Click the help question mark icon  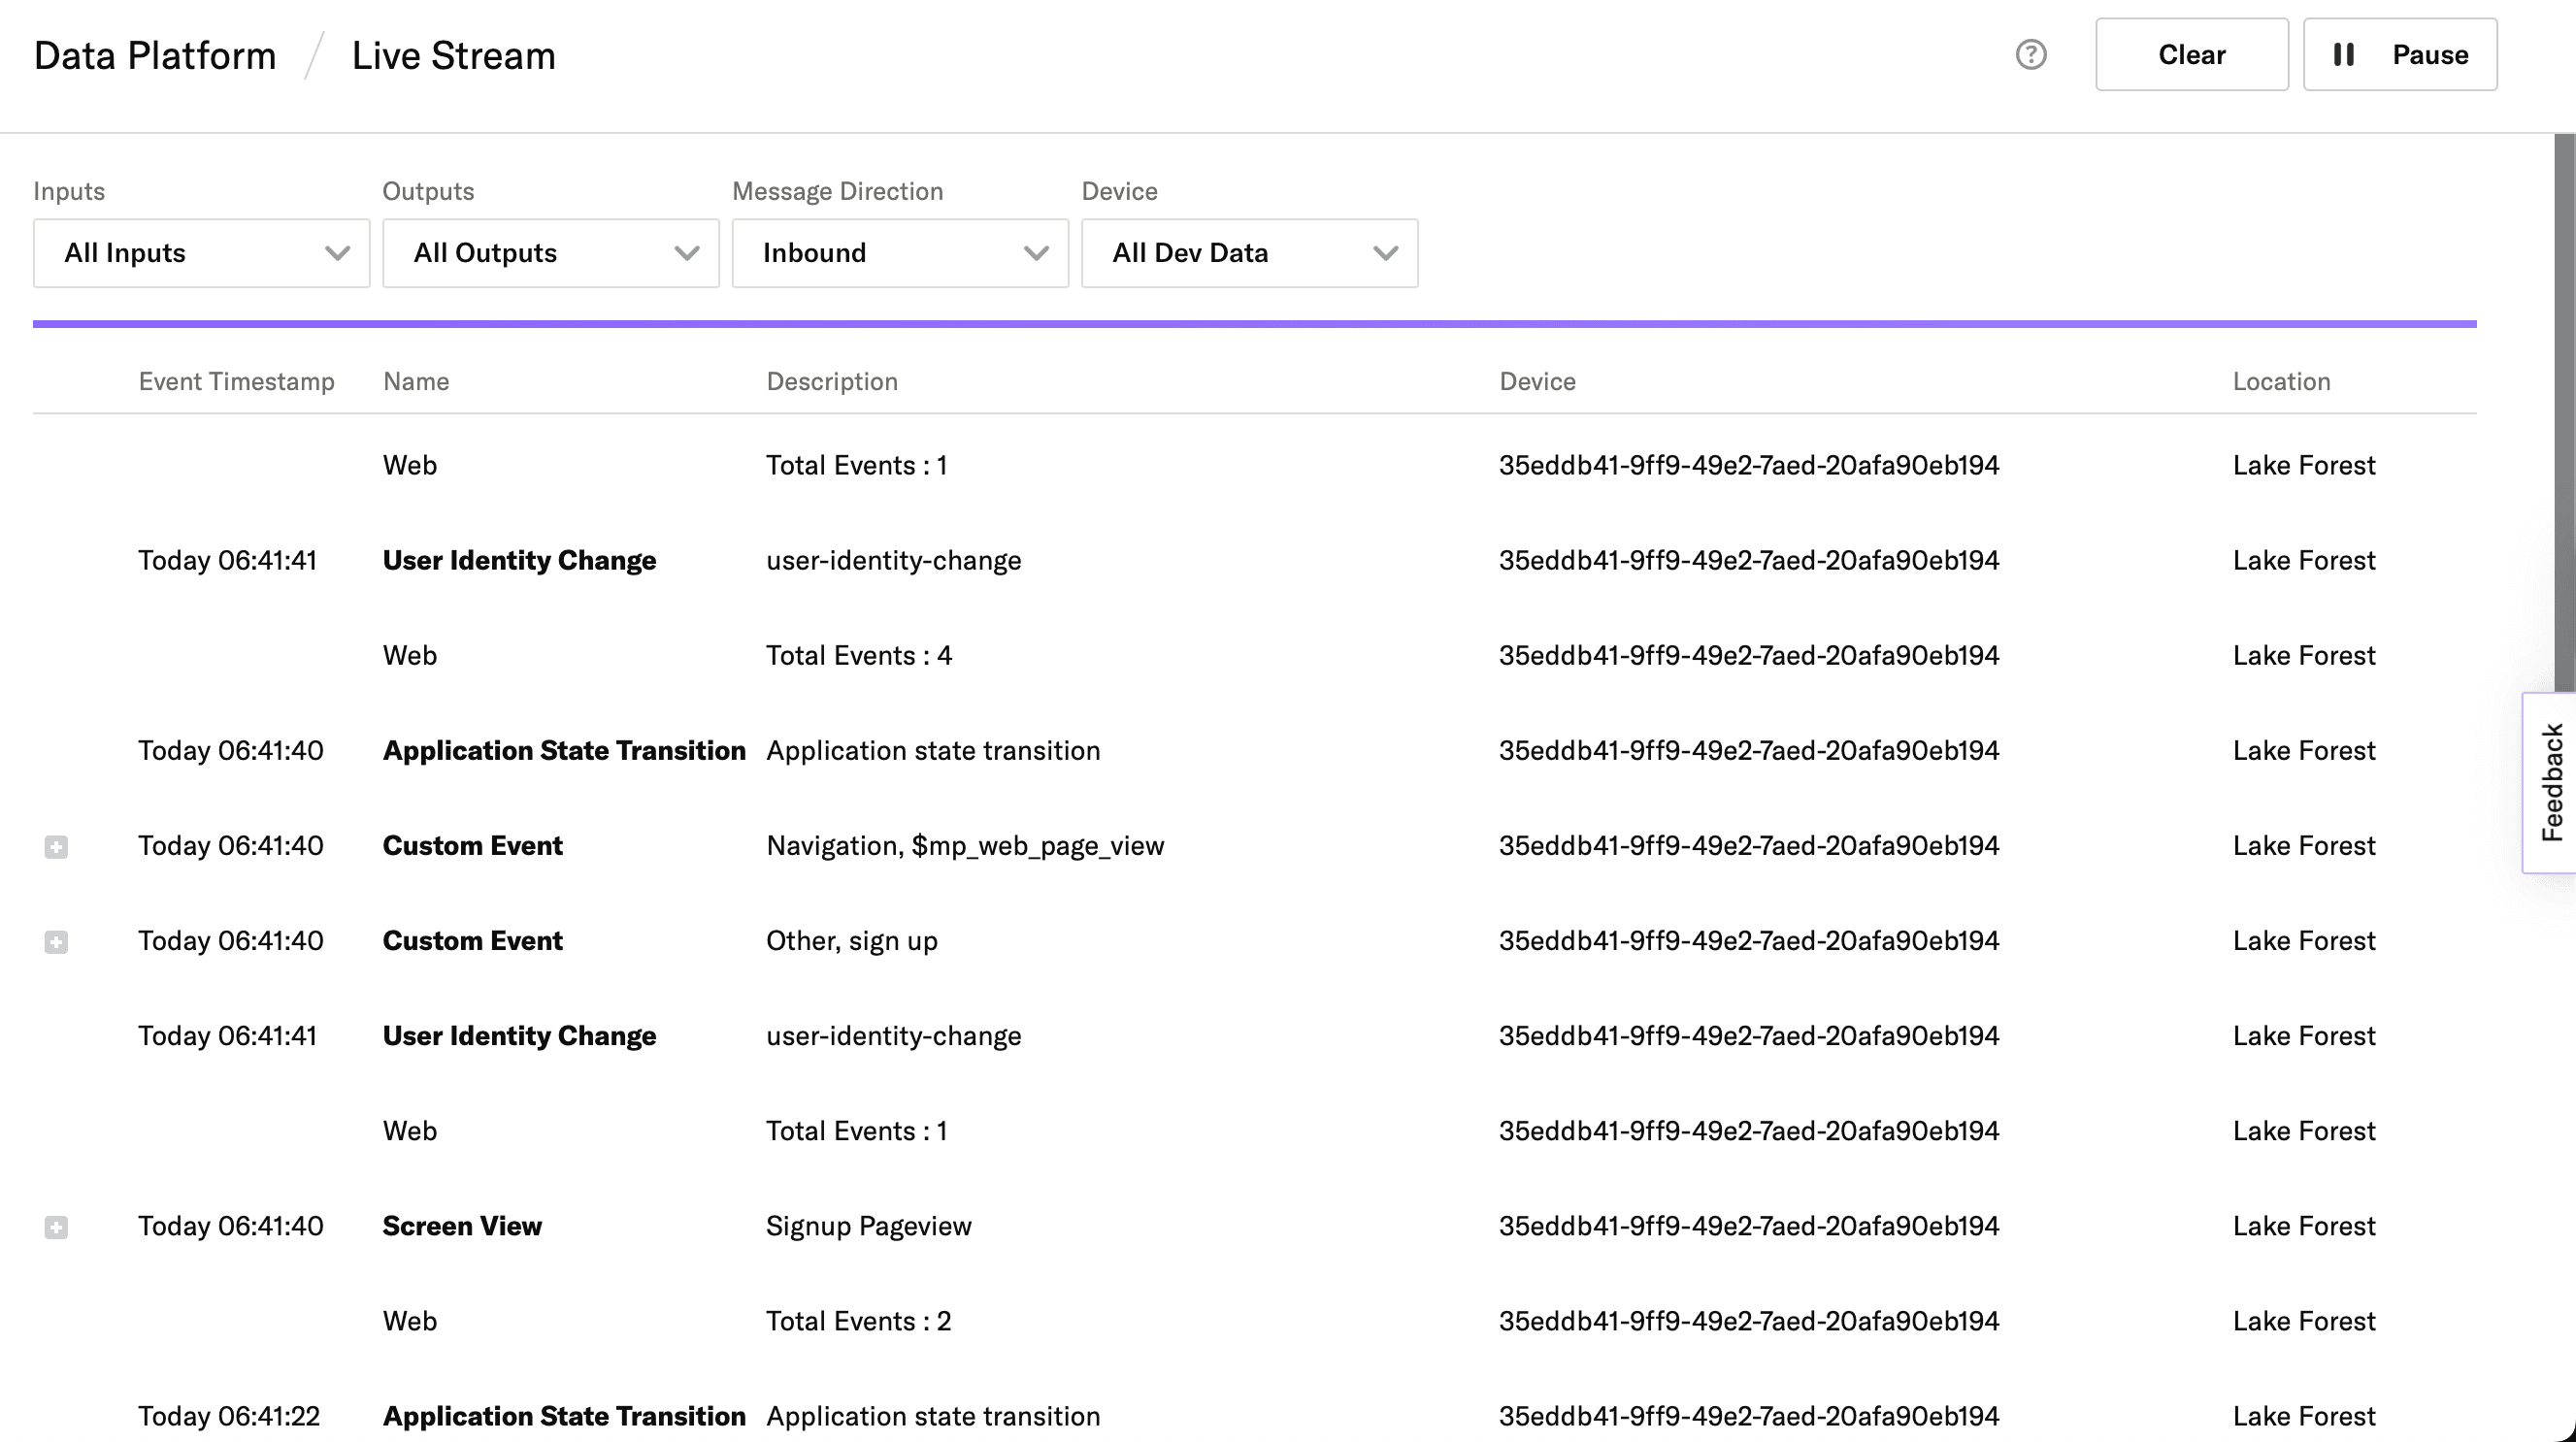(x=2030, y=55)
